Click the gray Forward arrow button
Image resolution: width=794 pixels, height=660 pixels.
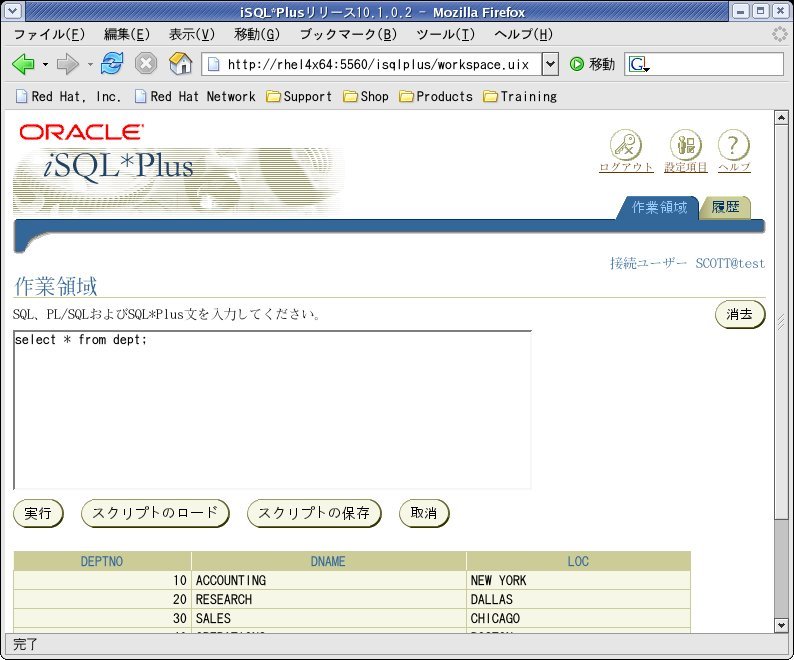pos(67,64)
